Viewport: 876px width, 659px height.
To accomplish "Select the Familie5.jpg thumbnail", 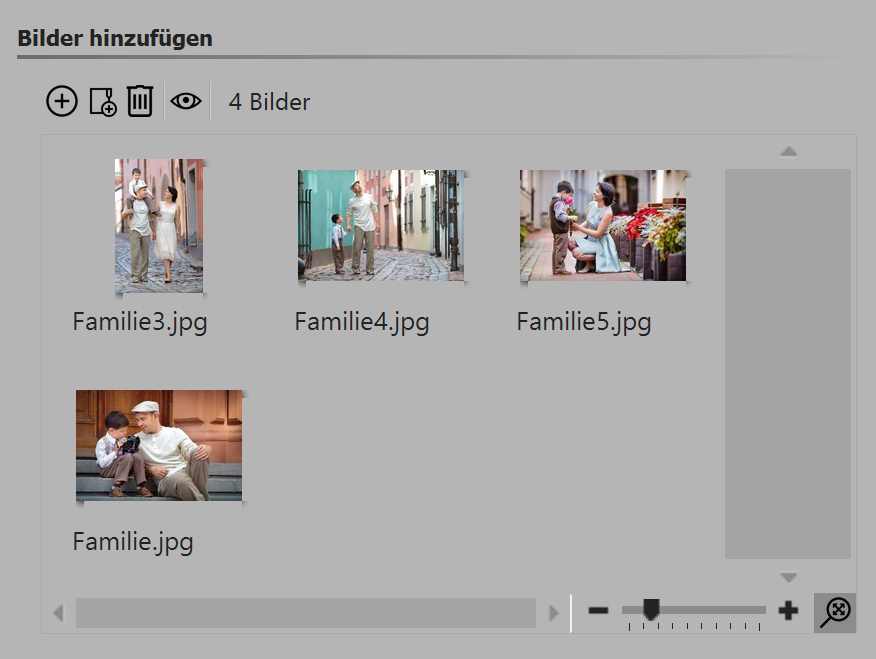I will pos(603,225).
